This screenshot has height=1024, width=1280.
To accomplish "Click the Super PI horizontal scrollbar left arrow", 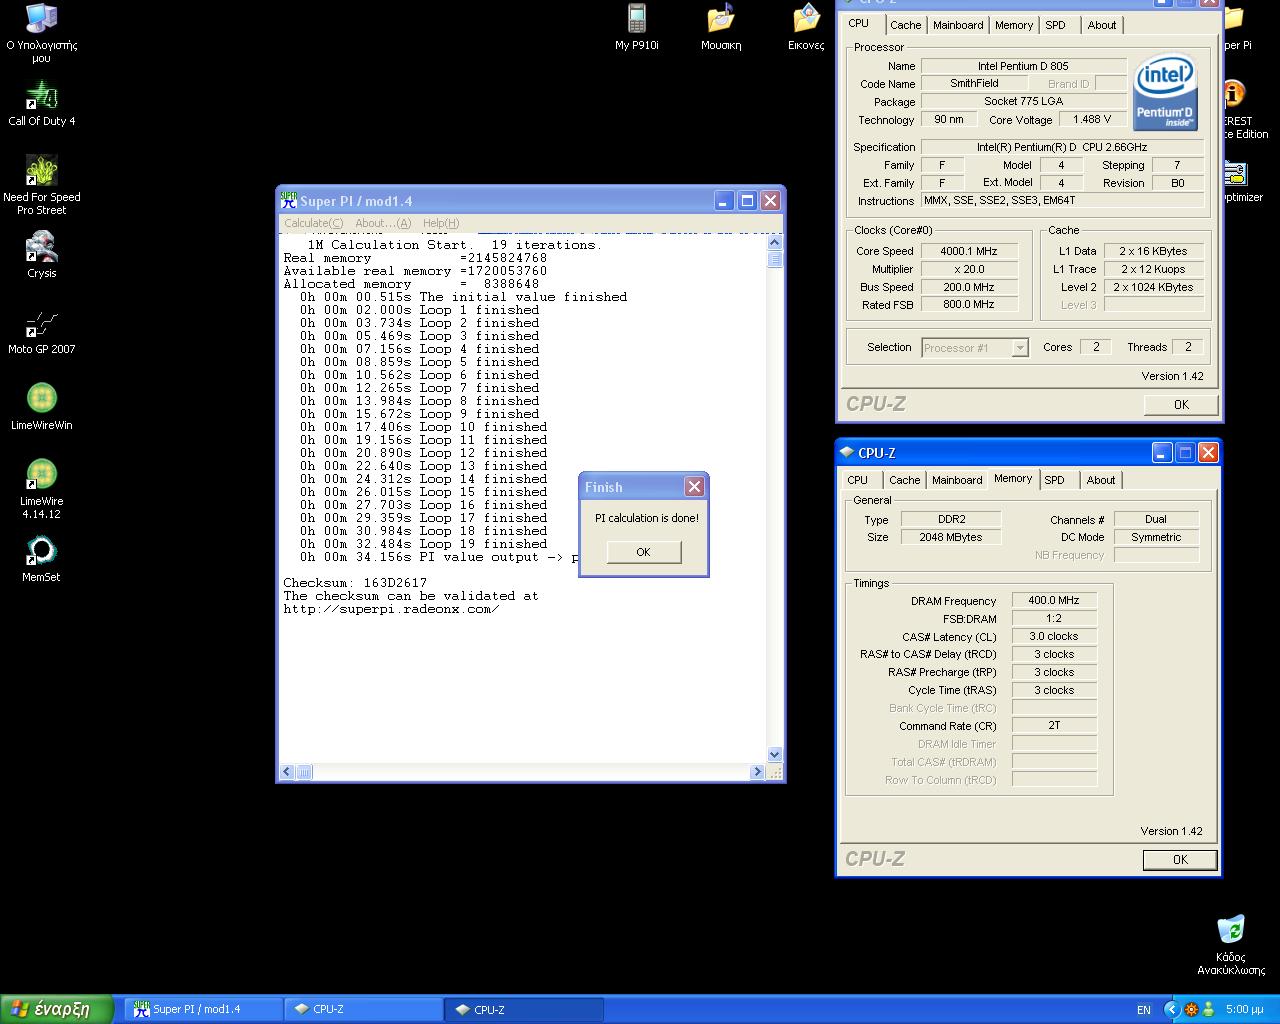I will point(287,772).
